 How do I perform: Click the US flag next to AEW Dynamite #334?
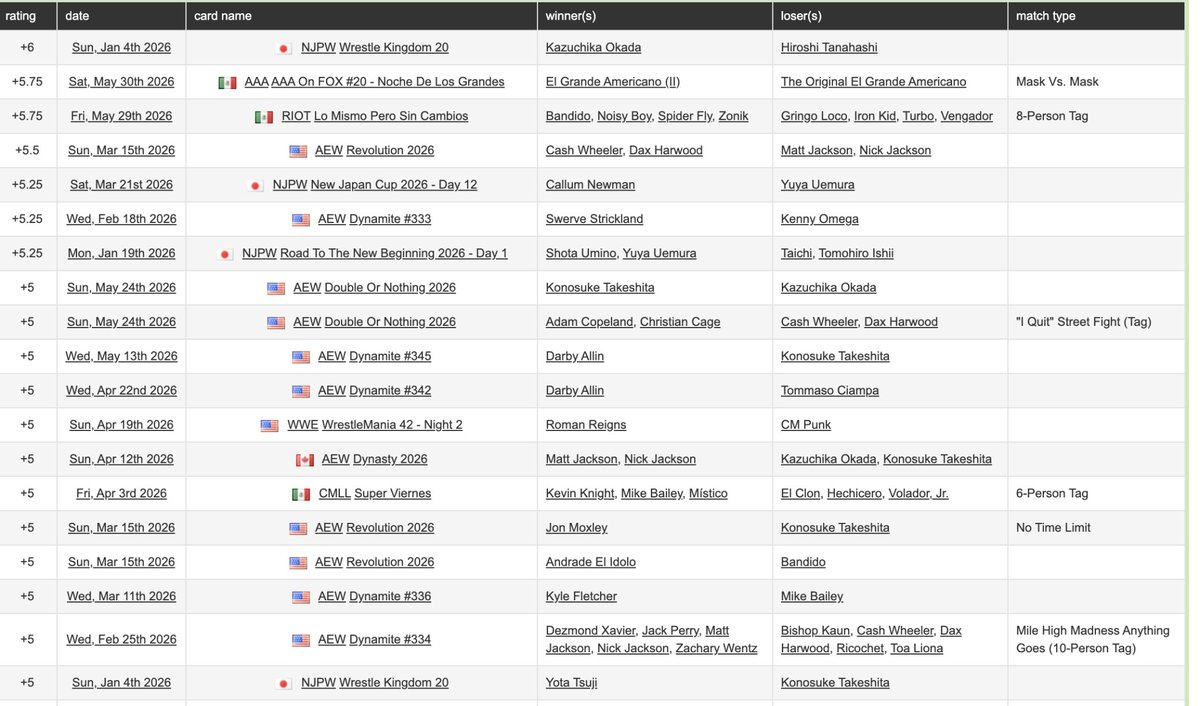(x=301, y=640)
